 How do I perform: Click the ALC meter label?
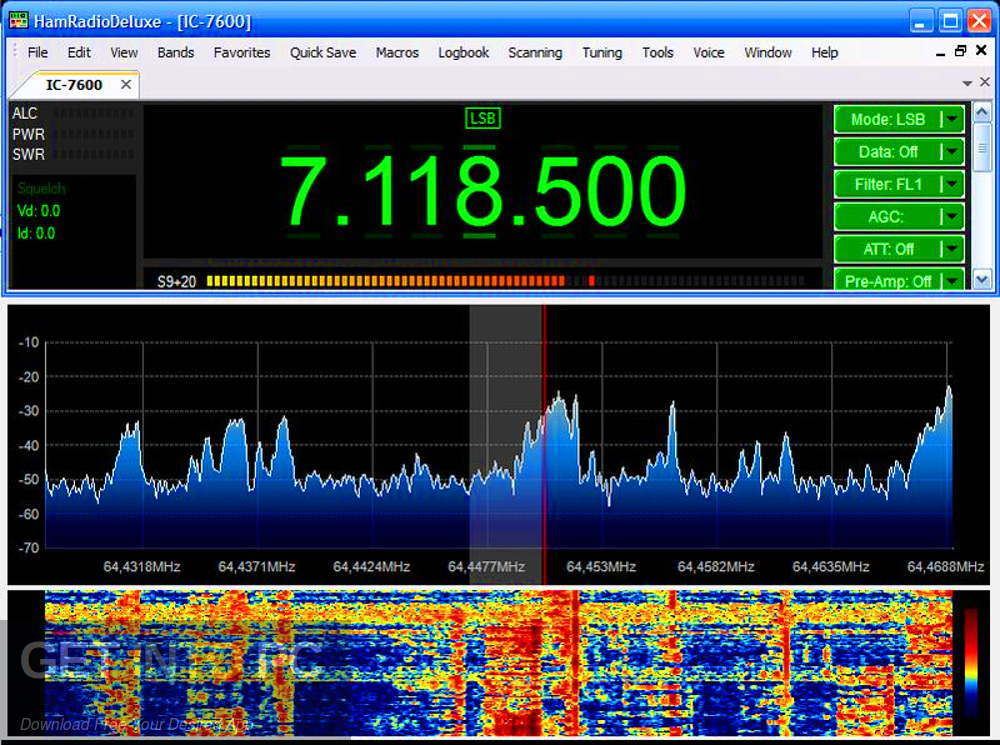pos(25,114)
